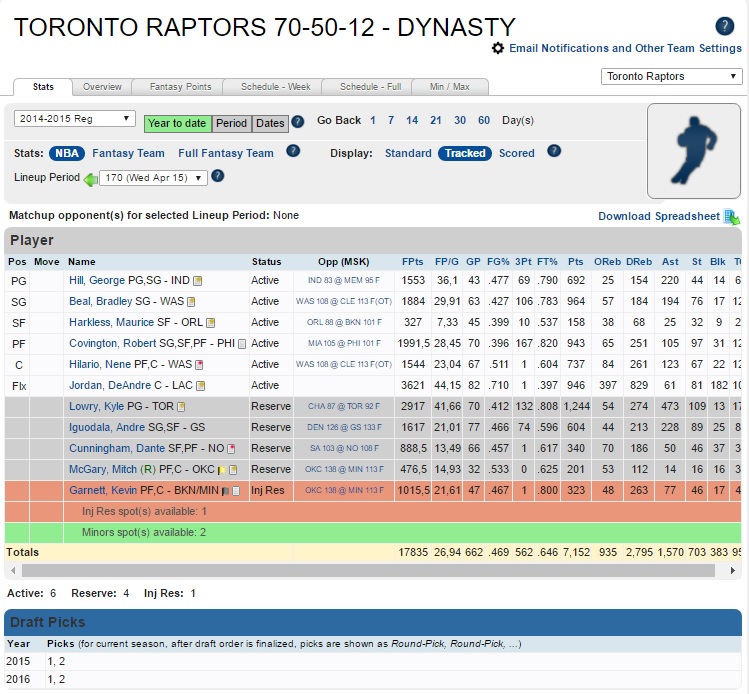Open DeAndre Jordan player note icon
749x694 pixels.
pos(201,386)
